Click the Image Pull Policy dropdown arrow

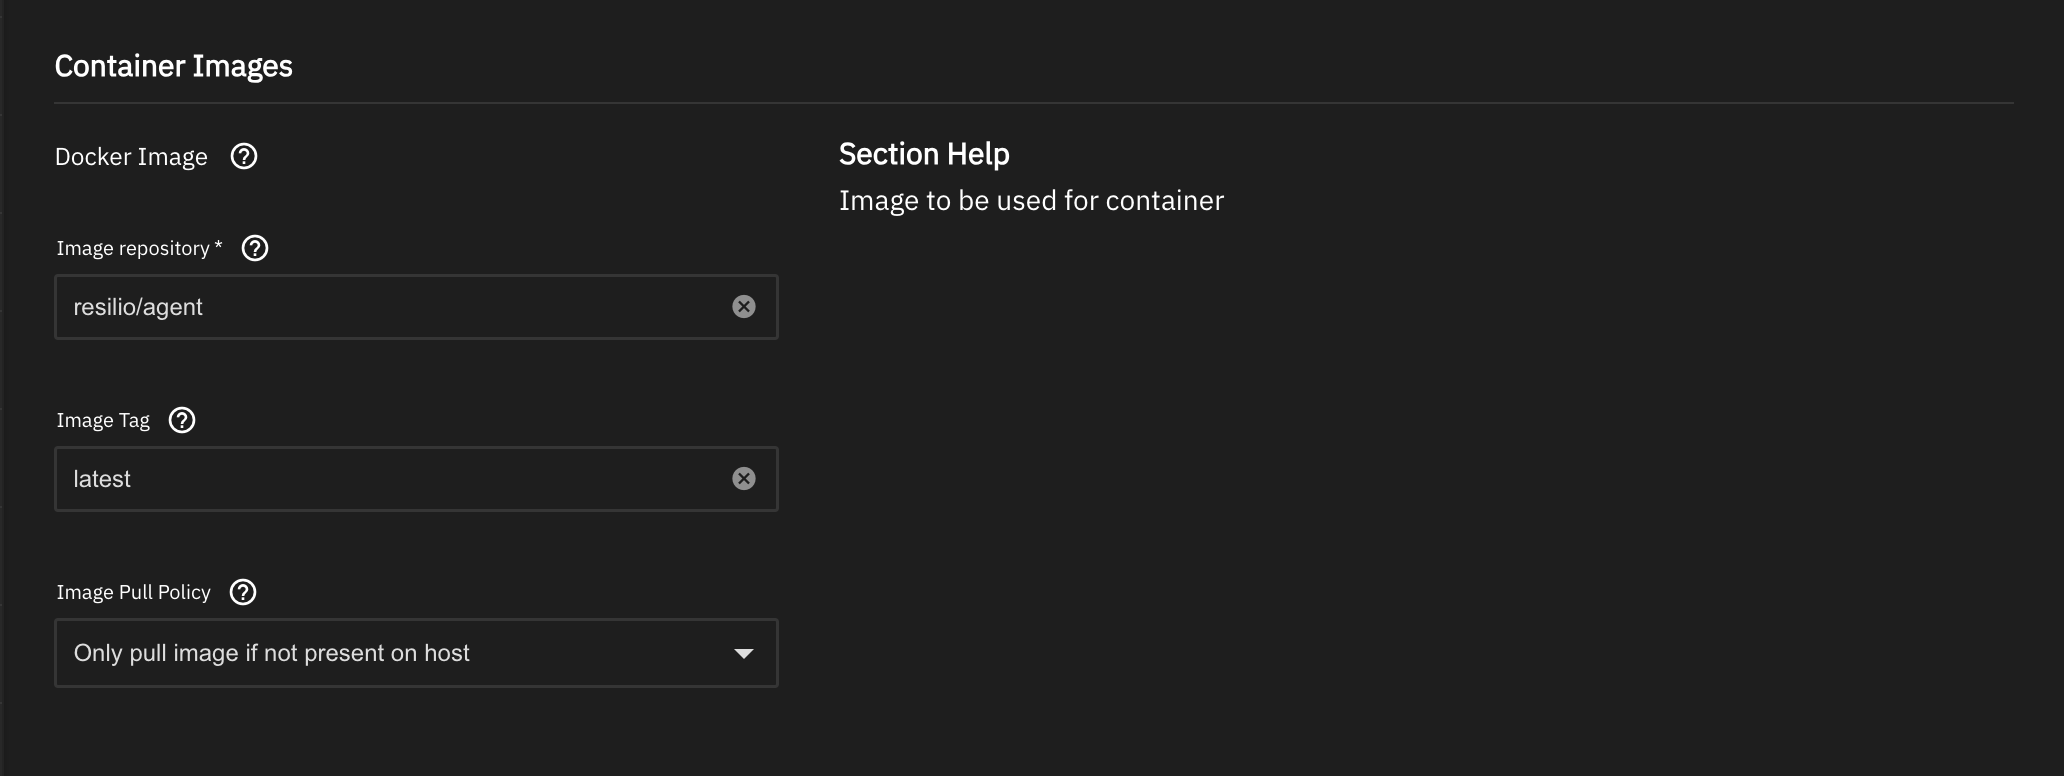[x=743, y=654]
